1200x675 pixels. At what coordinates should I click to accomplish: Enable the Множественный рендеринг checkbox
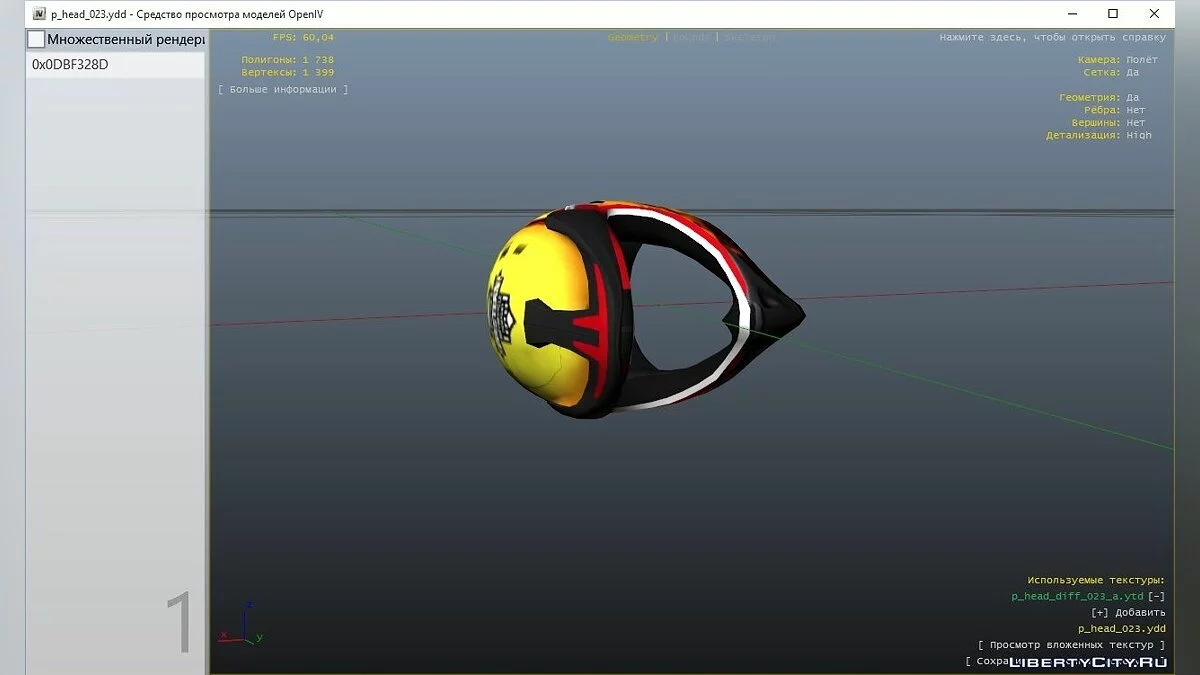36,40
